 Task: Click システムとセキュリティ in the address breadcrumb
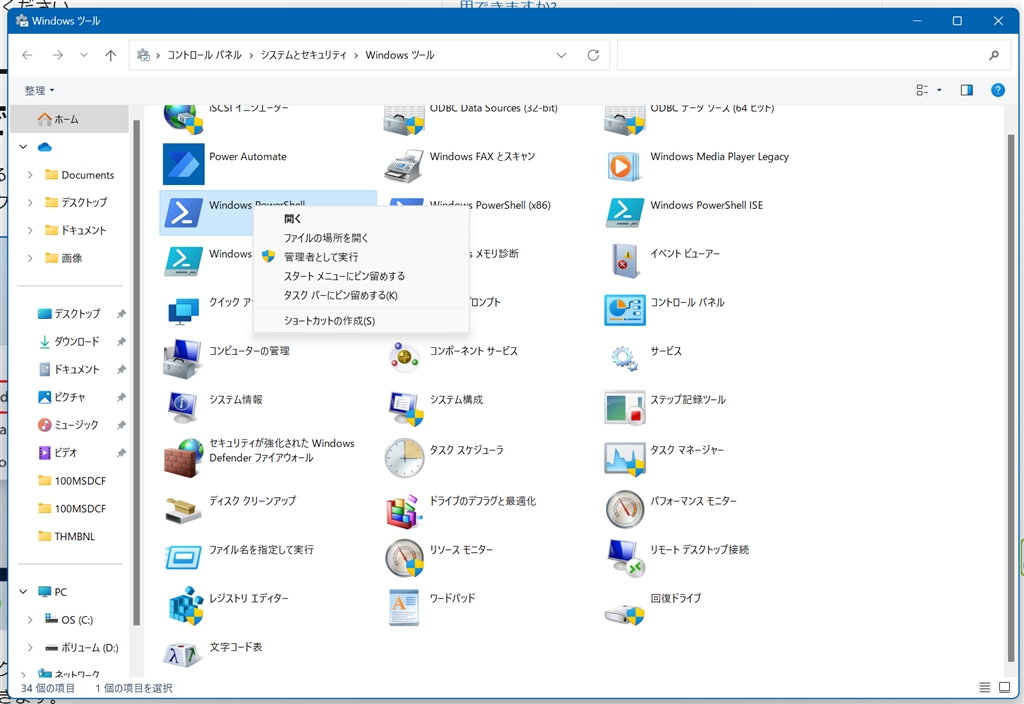(304, 56)
